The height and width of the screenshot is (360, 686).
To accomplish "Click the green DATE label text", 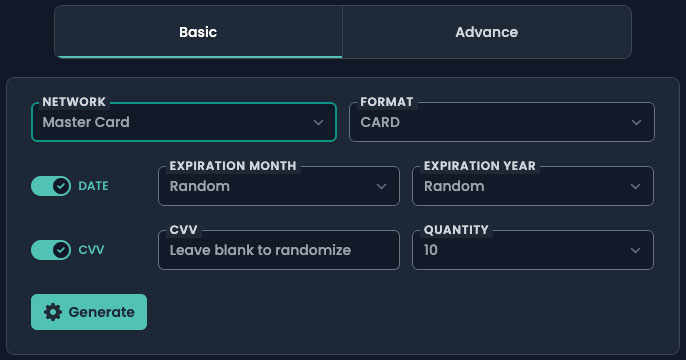I will pyautogui.click(x=93, y=186).
